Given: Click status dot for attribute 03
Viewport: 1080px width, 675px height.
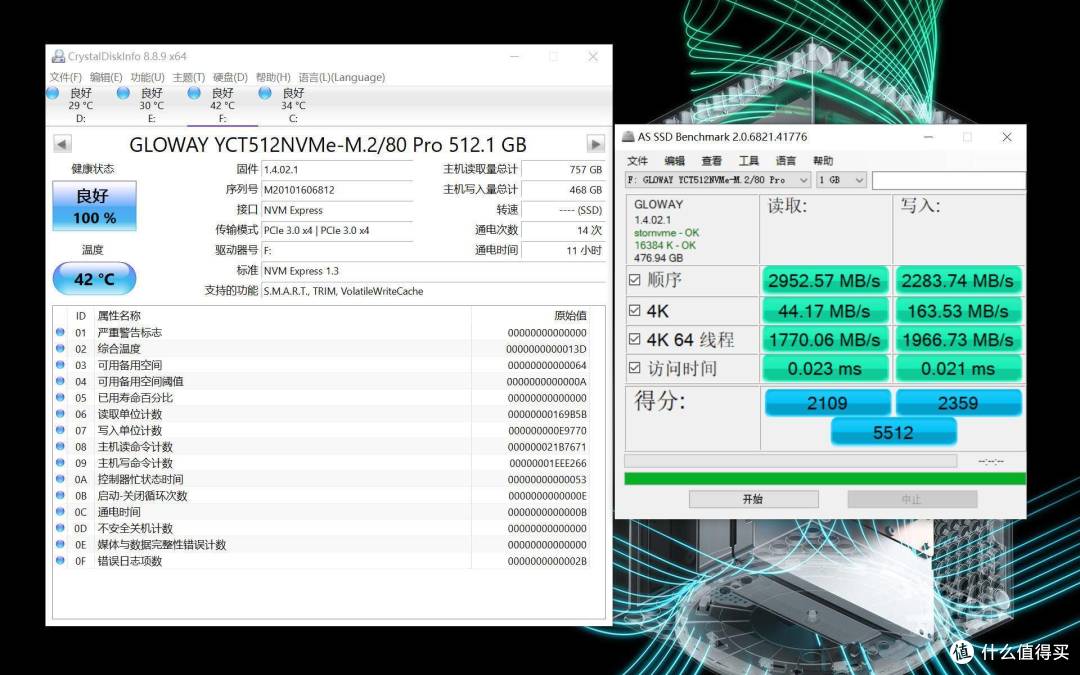Looking at the screenshot, I should coord(60,365).
